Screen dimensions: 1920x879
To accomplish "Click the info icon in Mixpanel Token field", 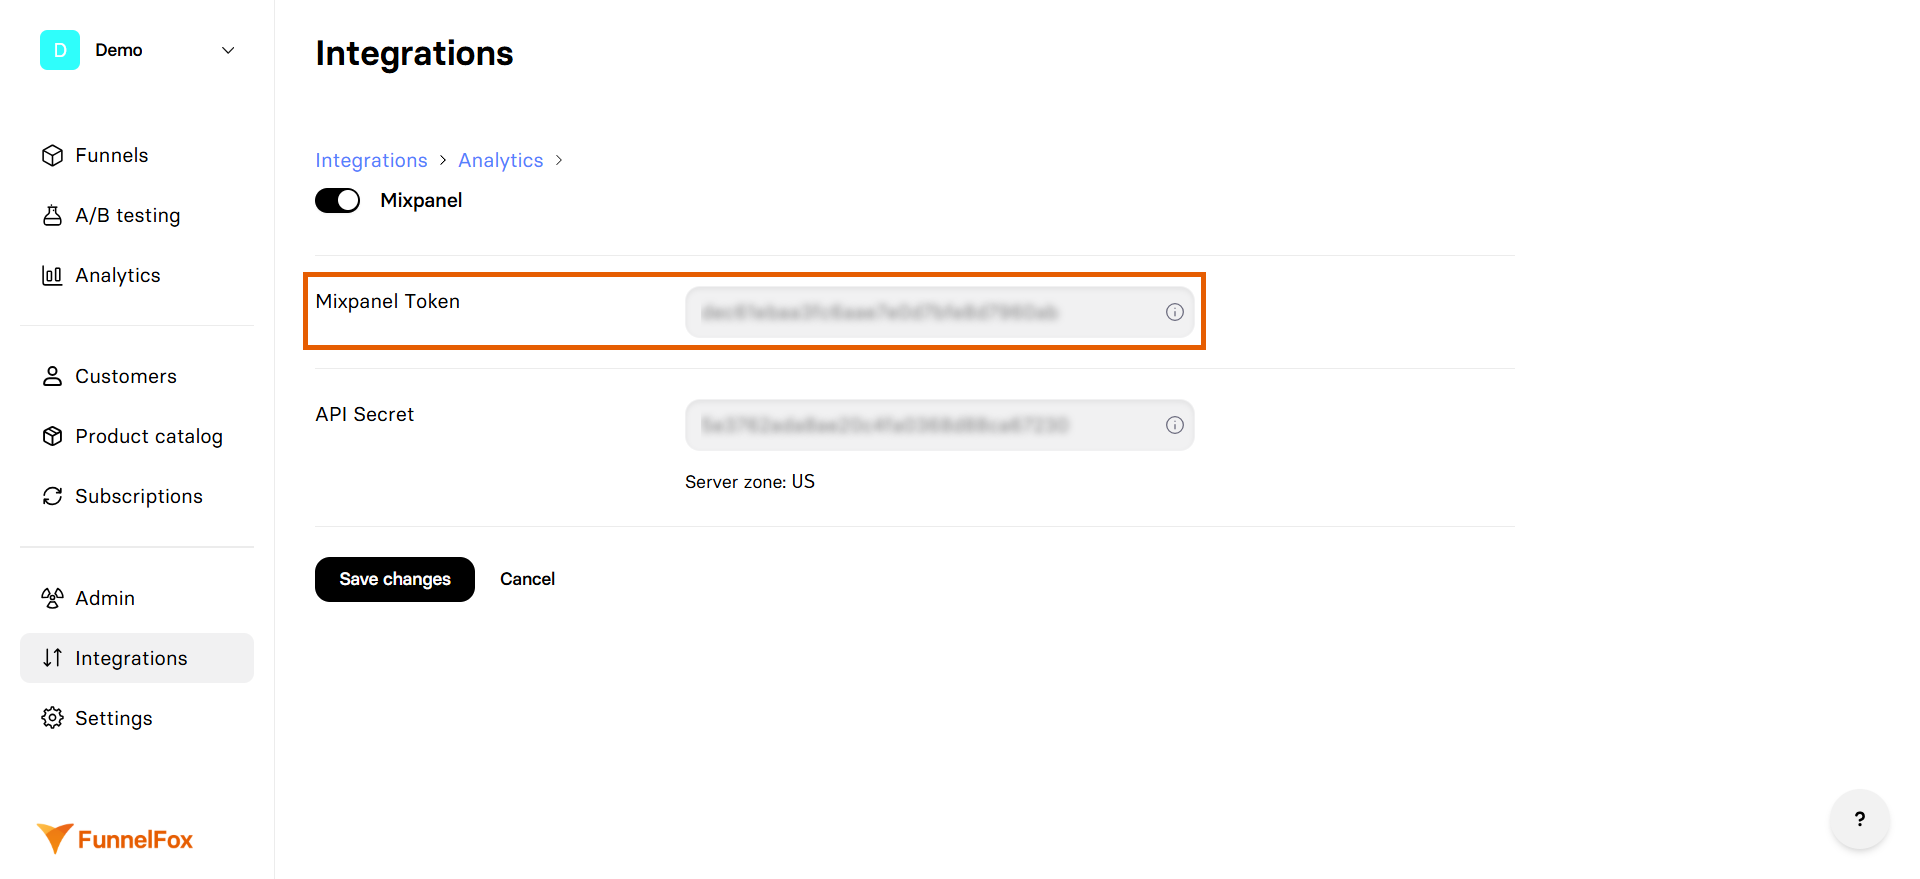I will click(x=1175, y=312).
